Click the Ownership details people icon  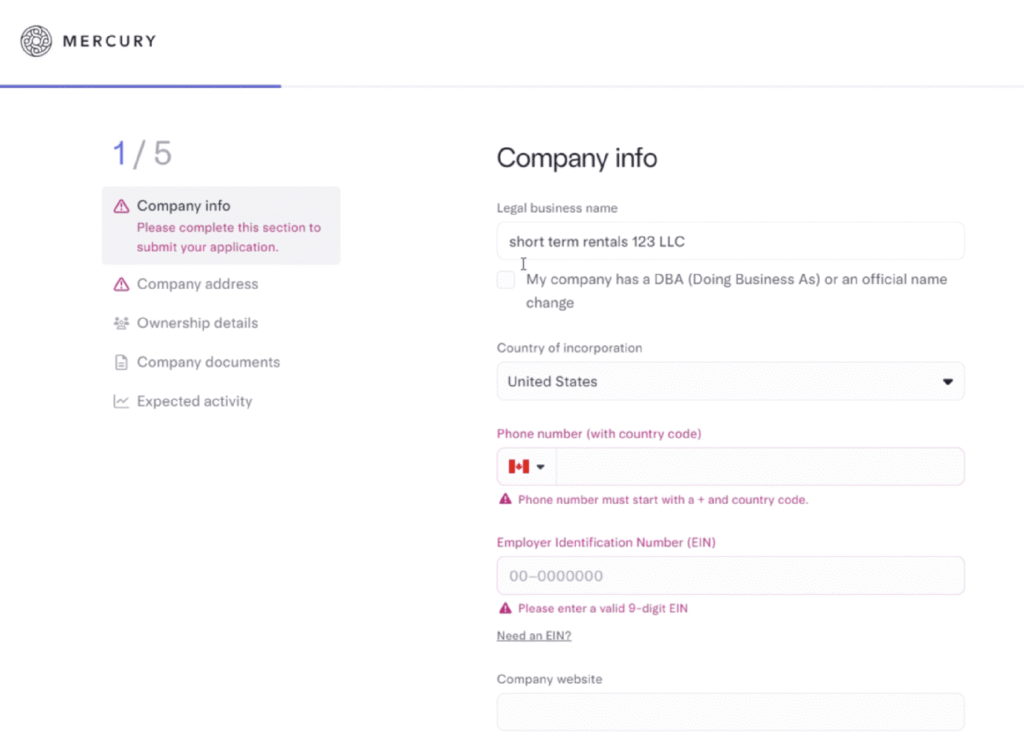(121, 323)
